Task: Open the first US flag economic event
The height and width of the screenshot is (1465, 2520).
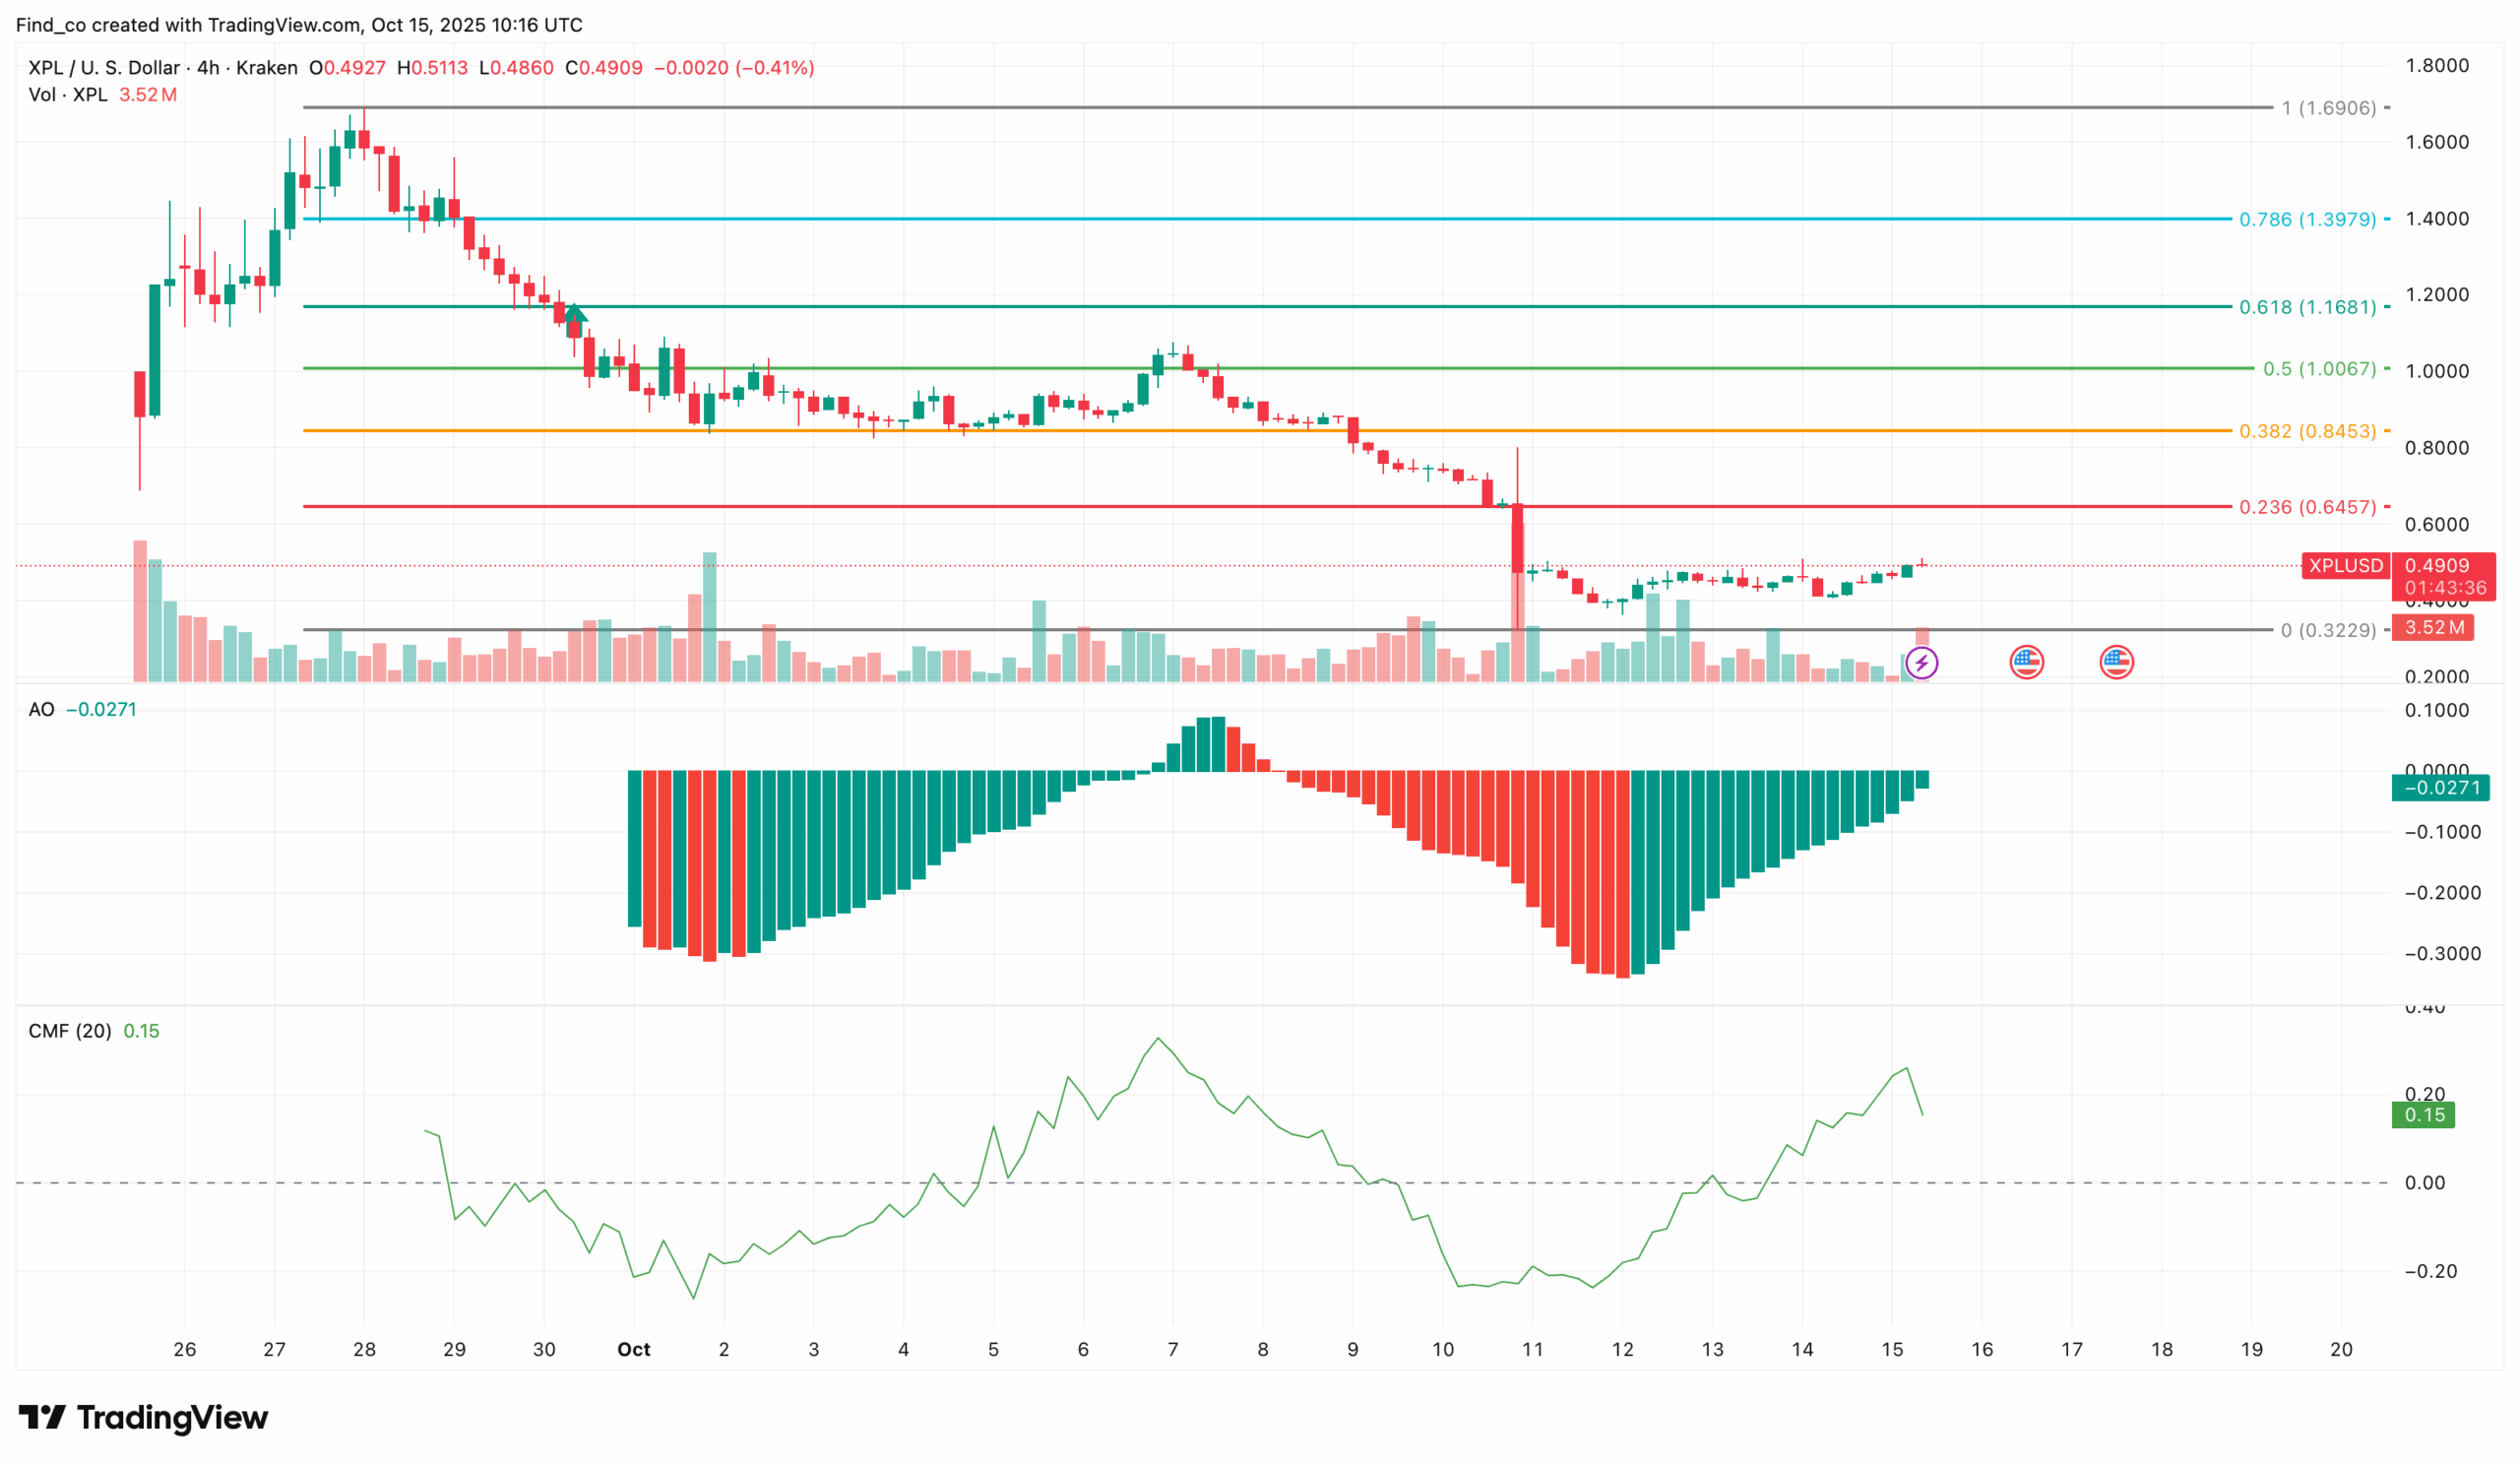Action: click(x=2026, y=662)
